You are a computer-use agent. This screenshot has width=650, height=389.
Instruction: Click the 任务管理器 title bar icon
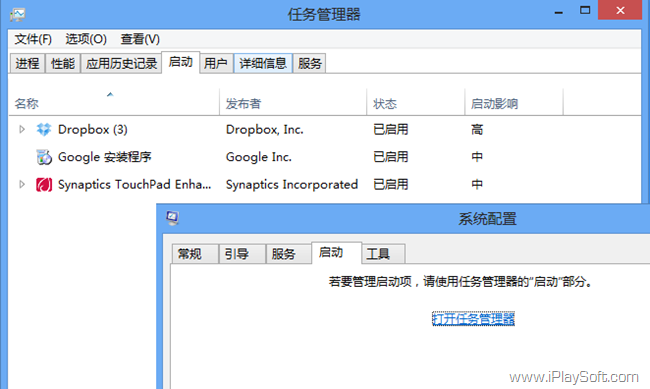[17, 15]
